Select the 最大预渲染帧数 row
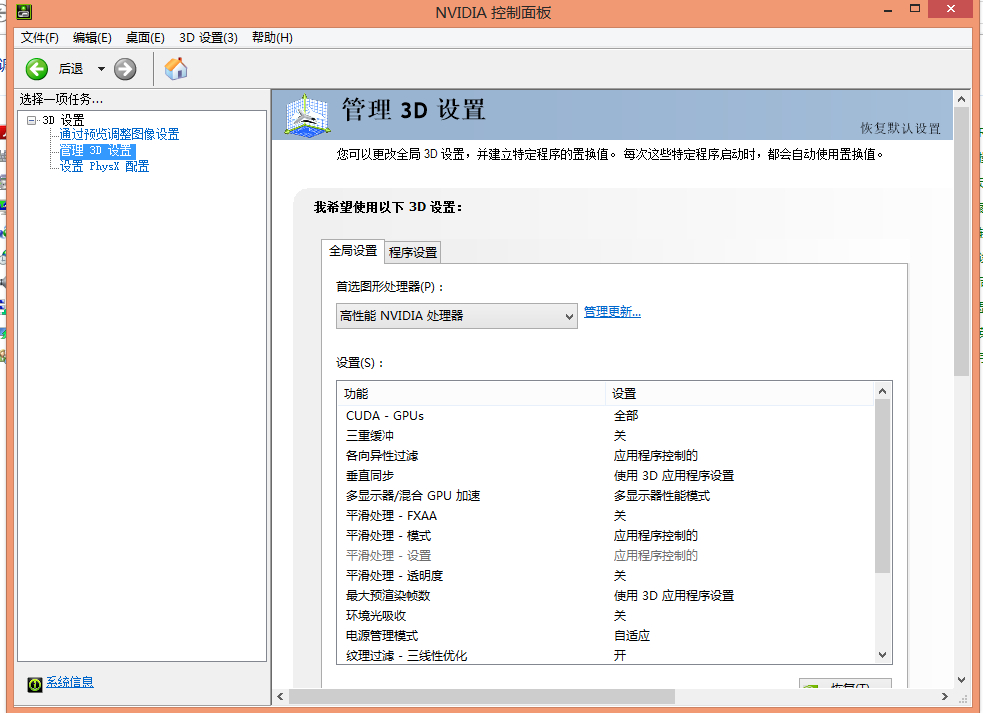983x713 pixels. coord(605,596)
